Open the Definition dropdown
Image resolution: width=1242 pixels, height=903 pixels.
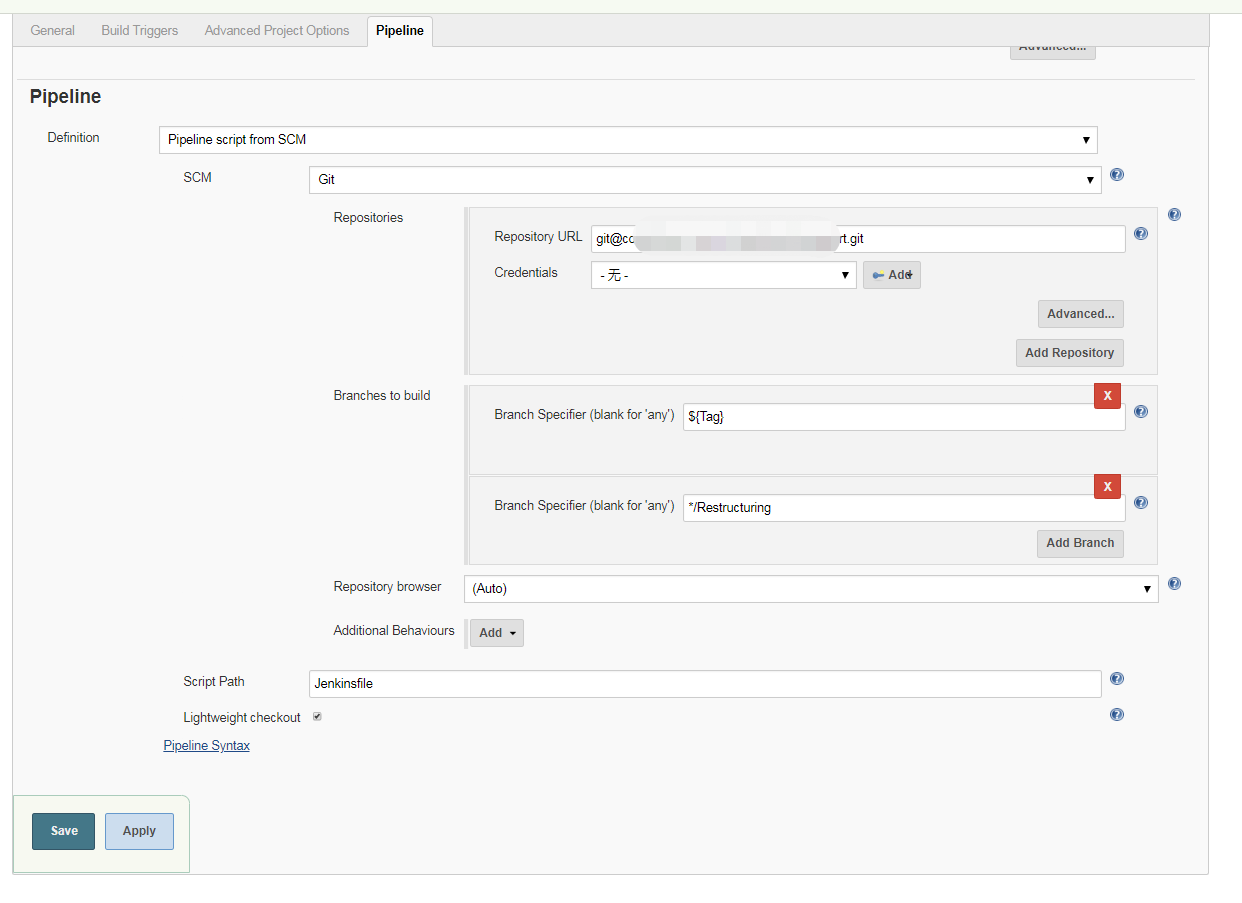pyautogui.click(x=628, y=140)
